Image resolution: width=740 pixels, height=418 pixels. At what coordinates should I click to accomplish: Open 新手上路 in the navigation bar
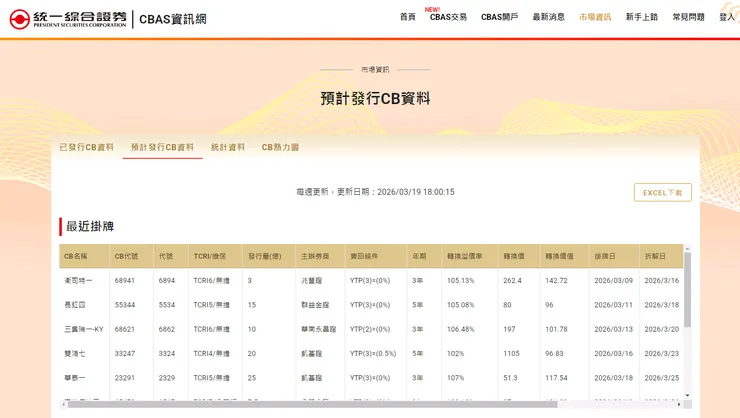pyautogui.click(x=642, y=17)
